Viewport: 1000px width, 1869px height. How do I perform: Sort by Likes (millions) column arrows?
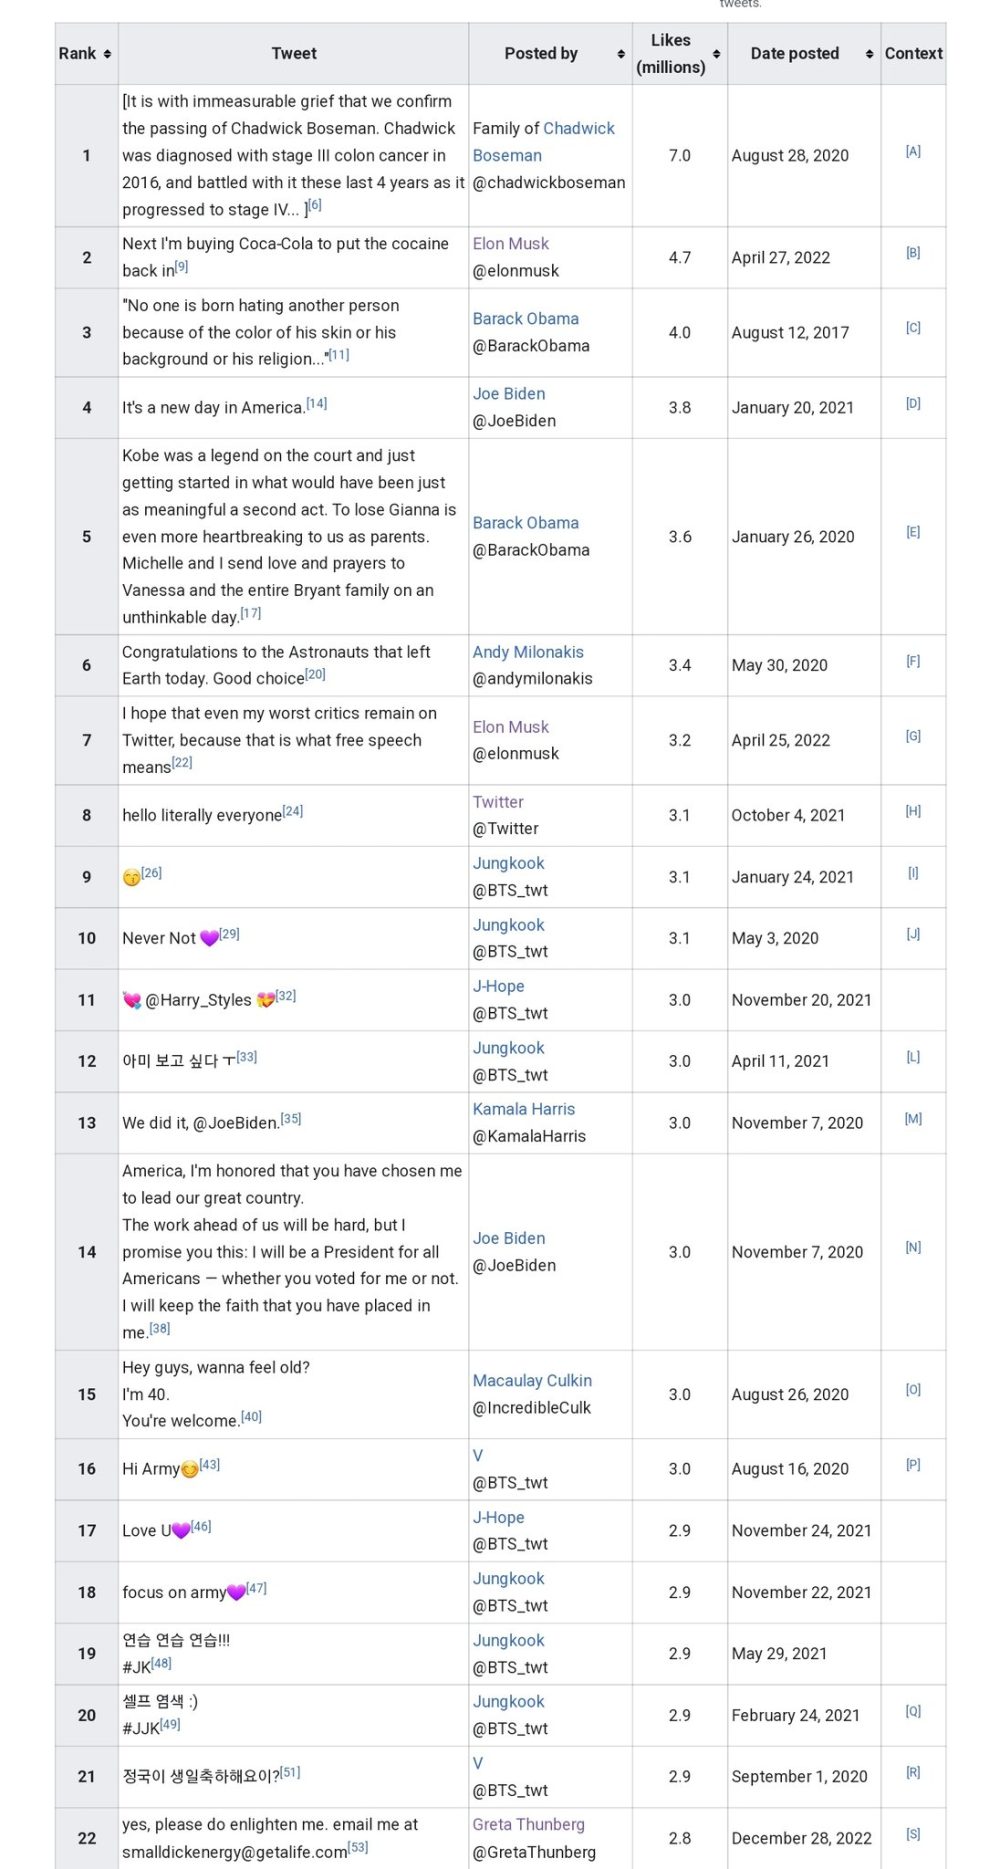716,54
